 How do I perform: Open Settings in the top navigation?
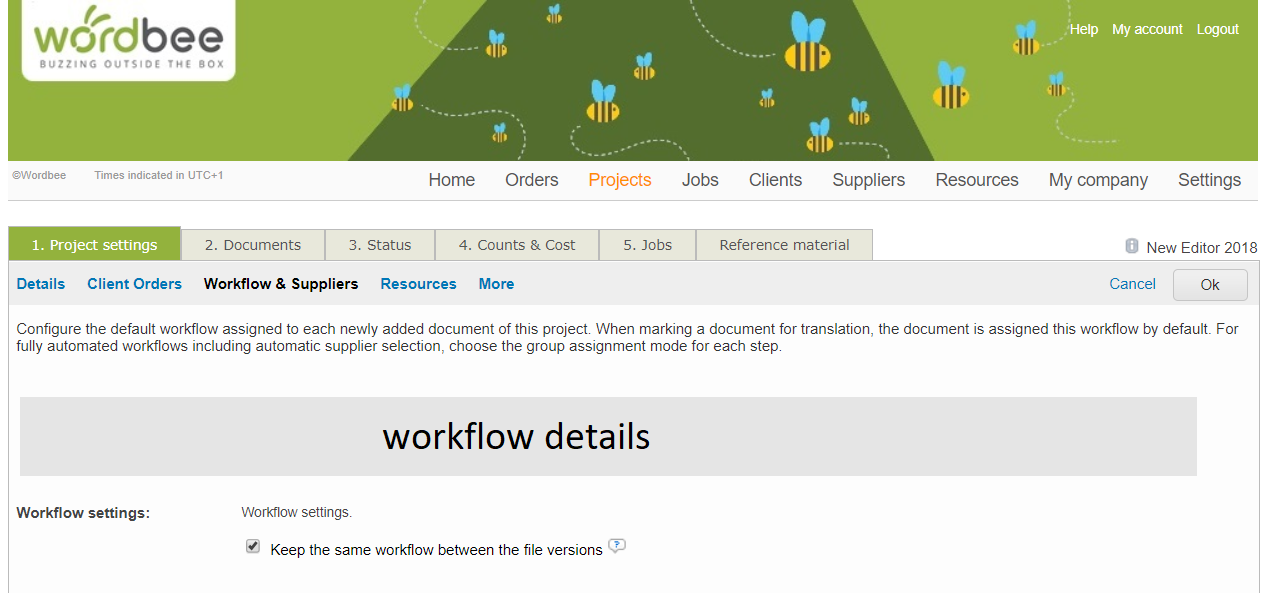point(1209,180)
